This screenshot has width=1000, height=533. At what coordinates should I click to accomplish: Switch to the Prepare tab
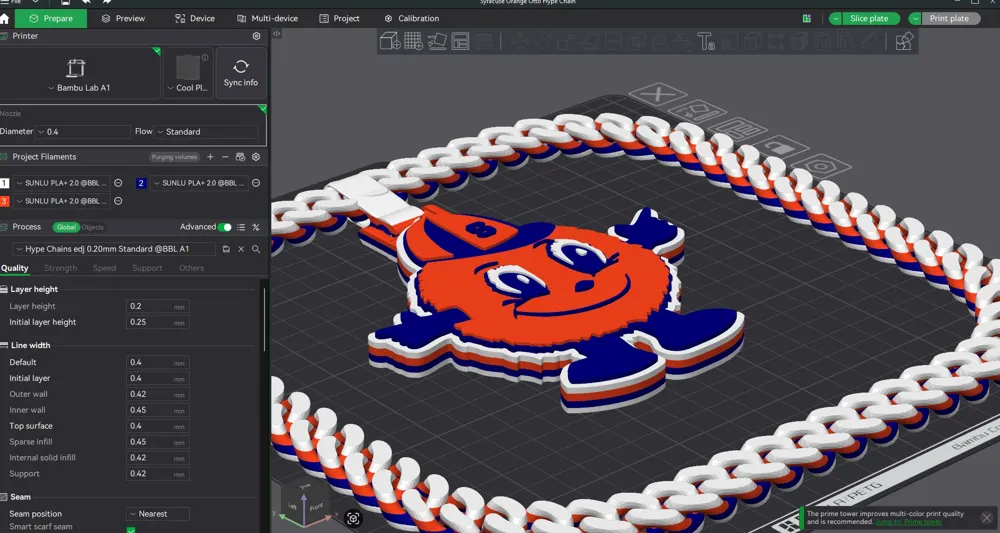[51, 18]
